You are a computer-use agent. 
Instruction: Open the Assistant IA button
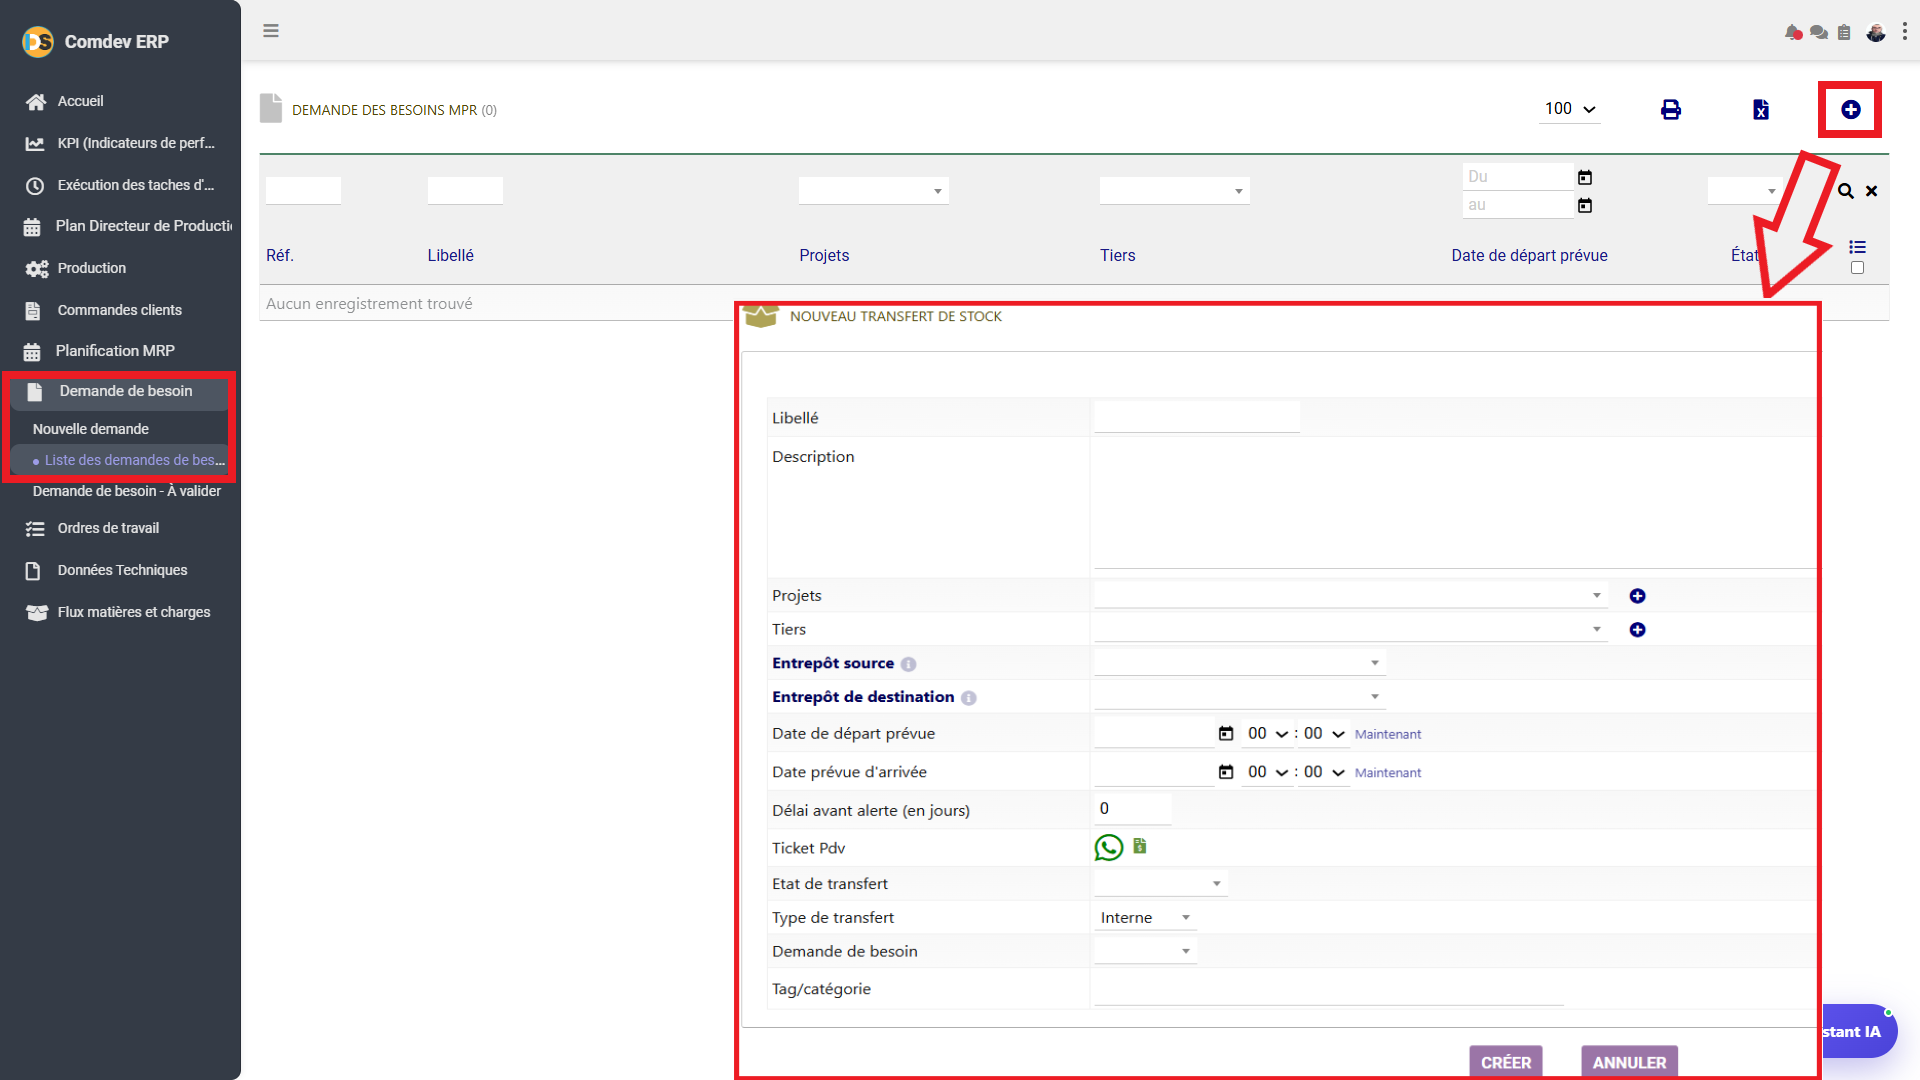click(x=1858, y=1031)
